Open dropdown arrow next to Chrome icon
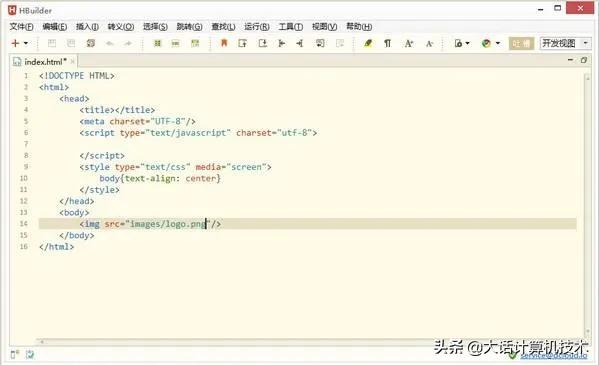Screen dimensions: 599x365 point(498,43)
